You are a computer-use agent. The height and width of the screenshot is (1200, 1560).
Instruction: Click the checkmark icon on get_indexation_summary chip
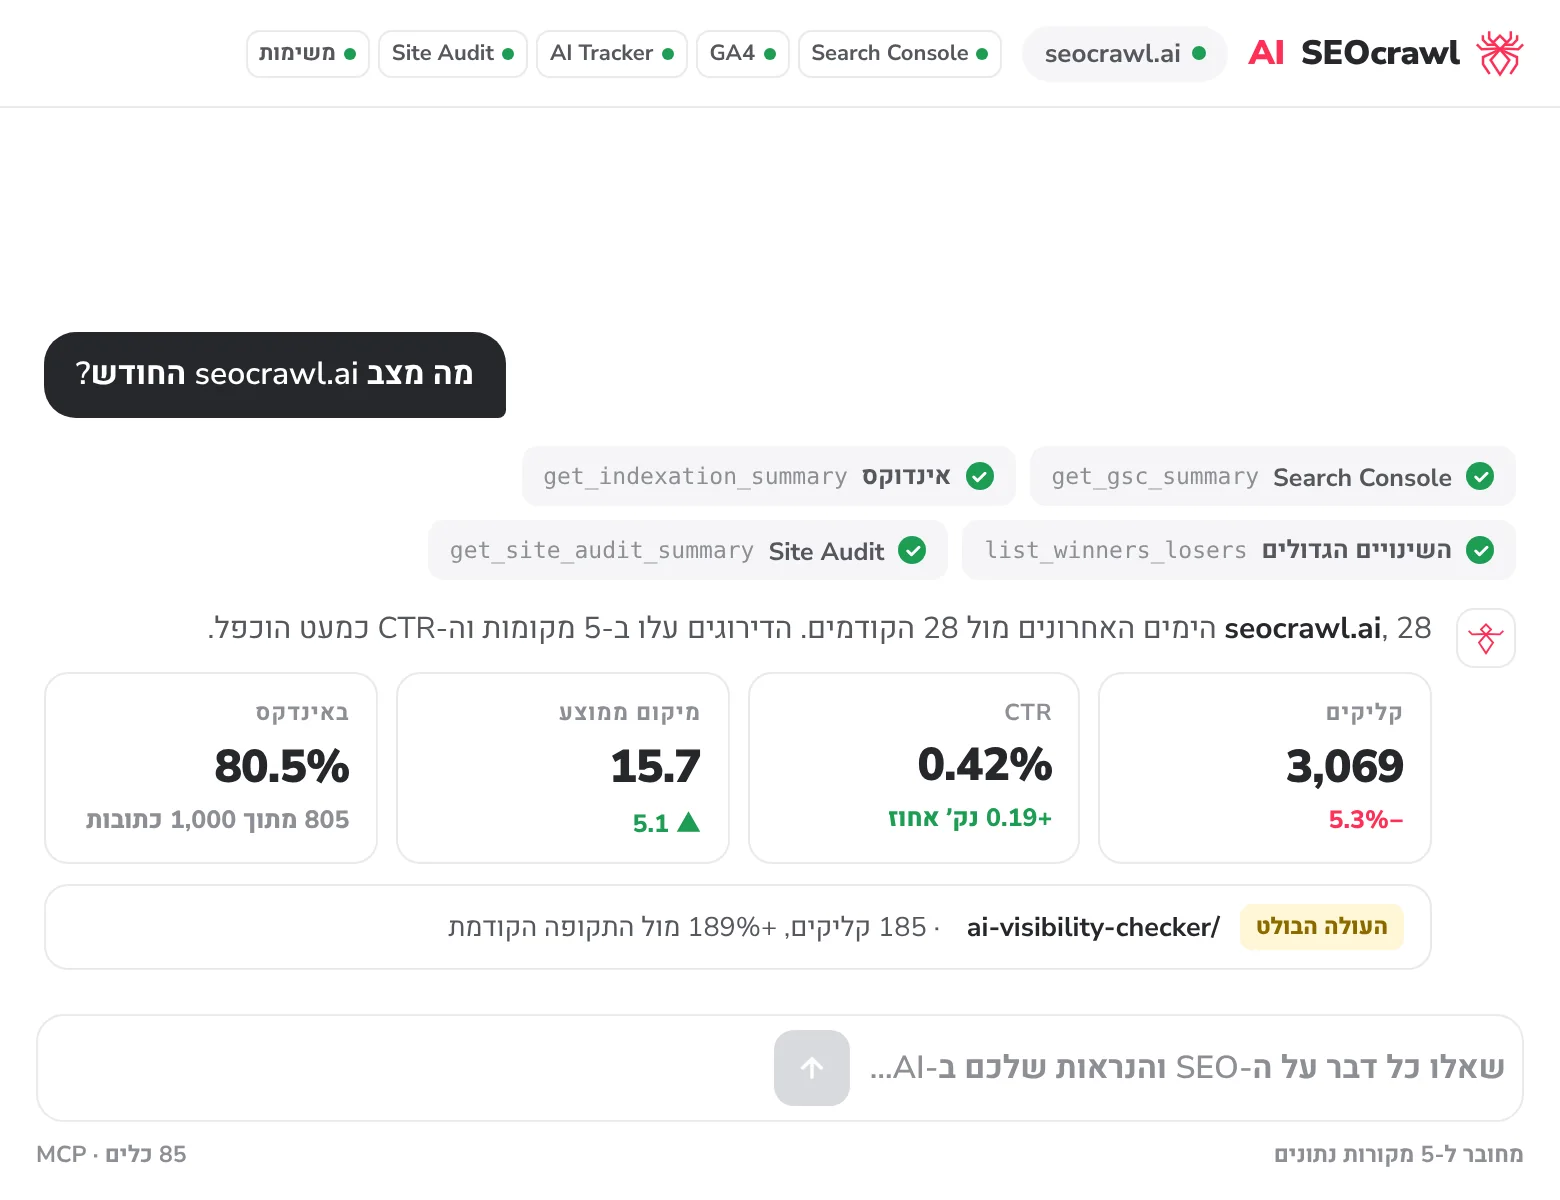(x=980, y=476)
